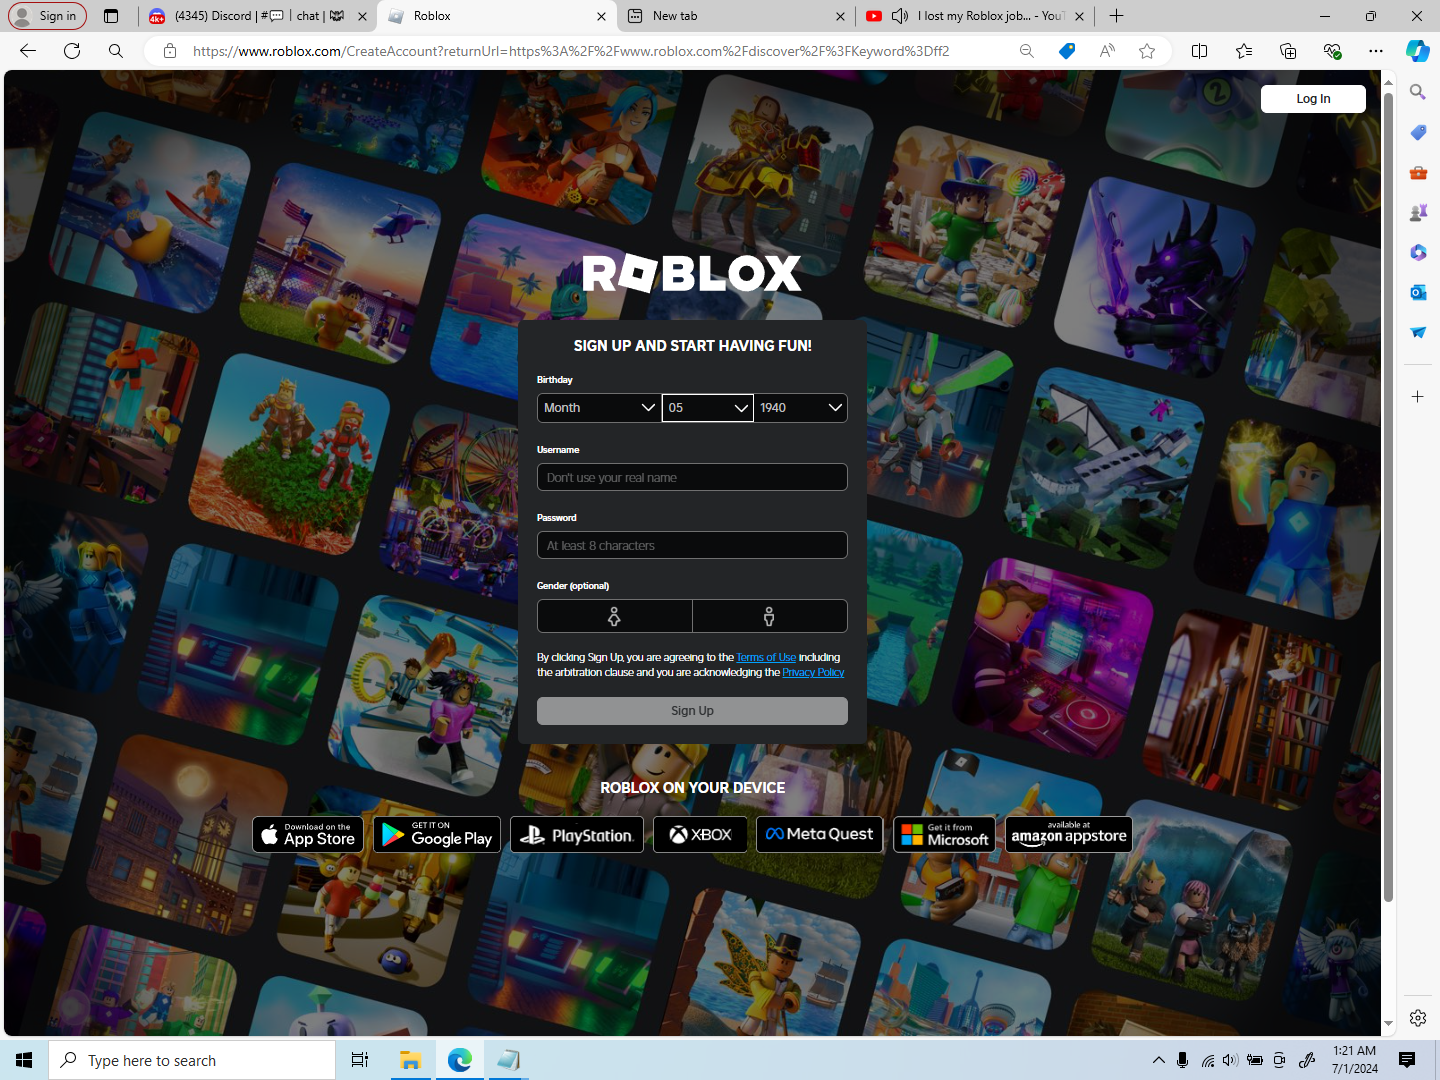
Task: Sign in to the browser profile
Action: [47, 16]
